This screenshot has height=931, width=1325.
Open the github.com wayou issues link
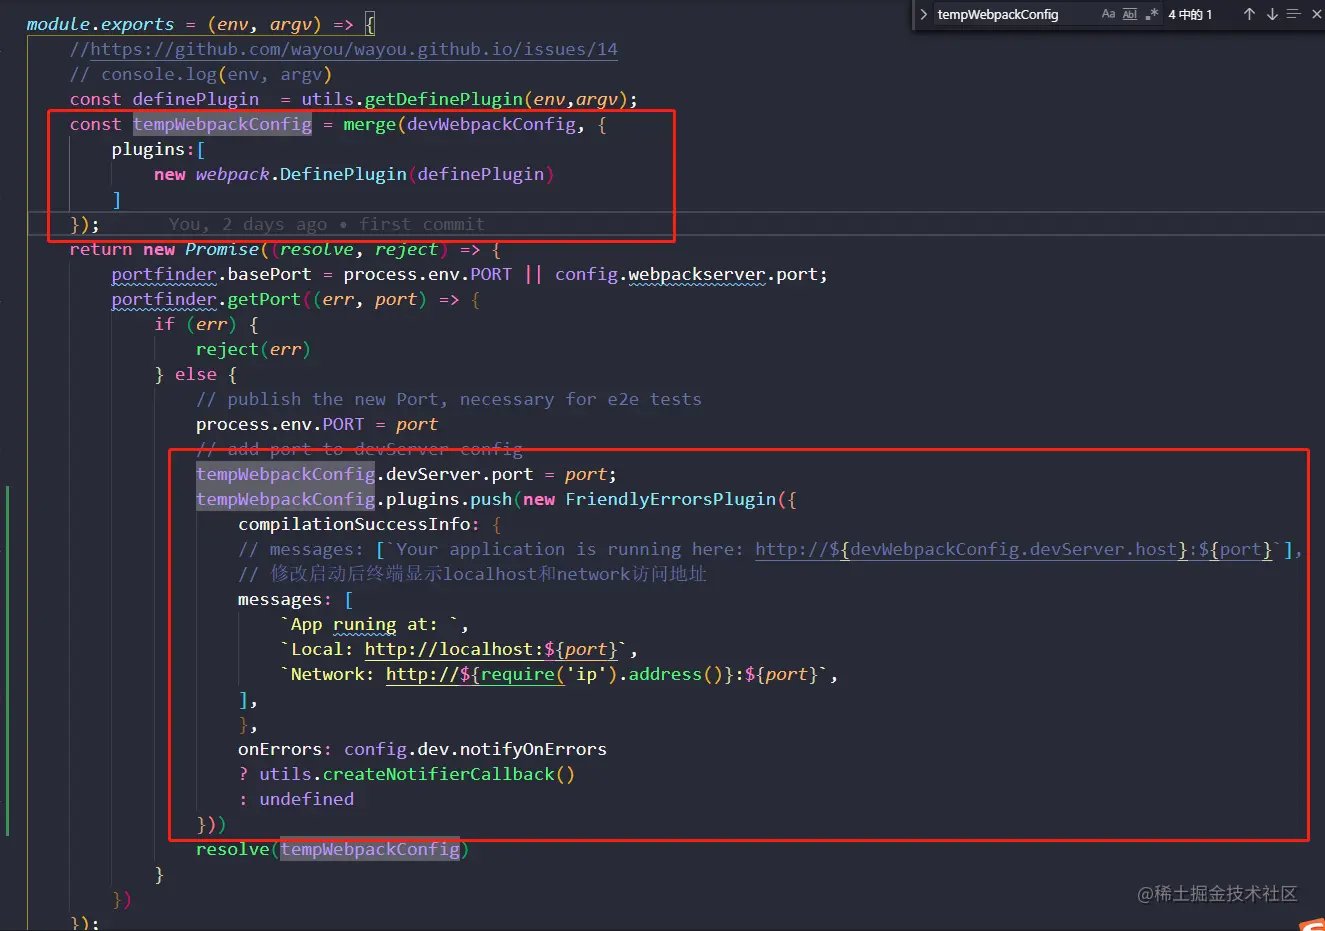point(354,49)
